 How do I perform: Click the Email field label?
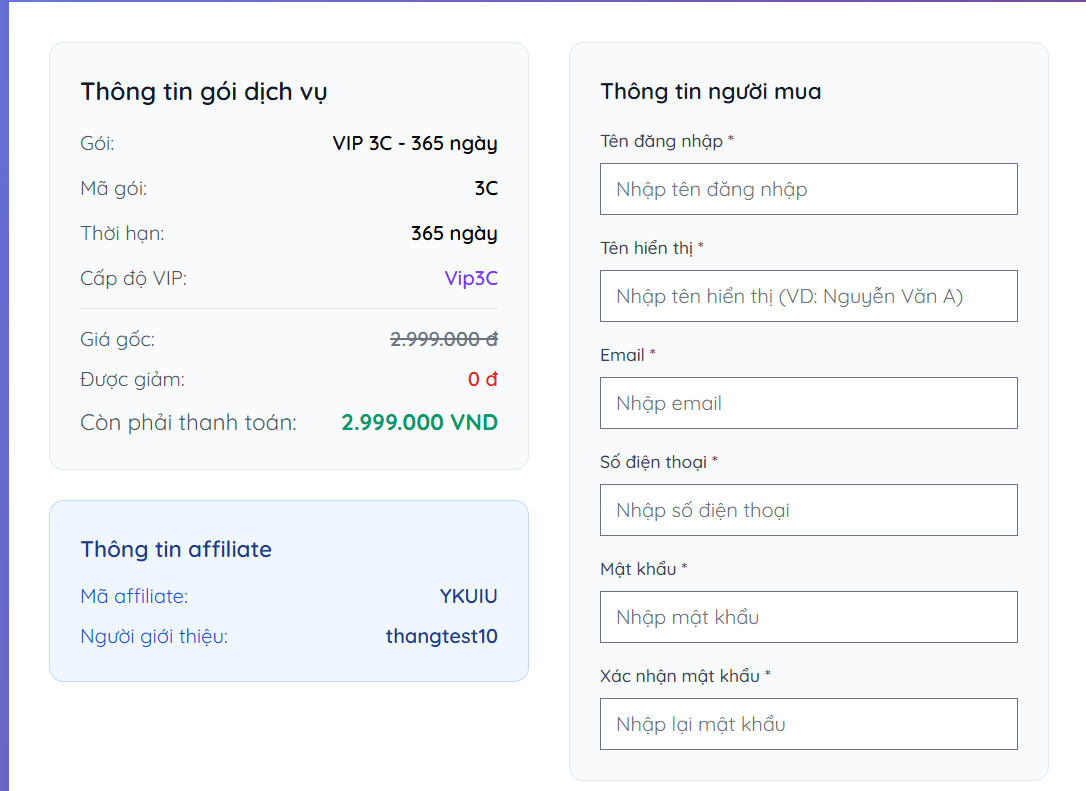point(622,356)
